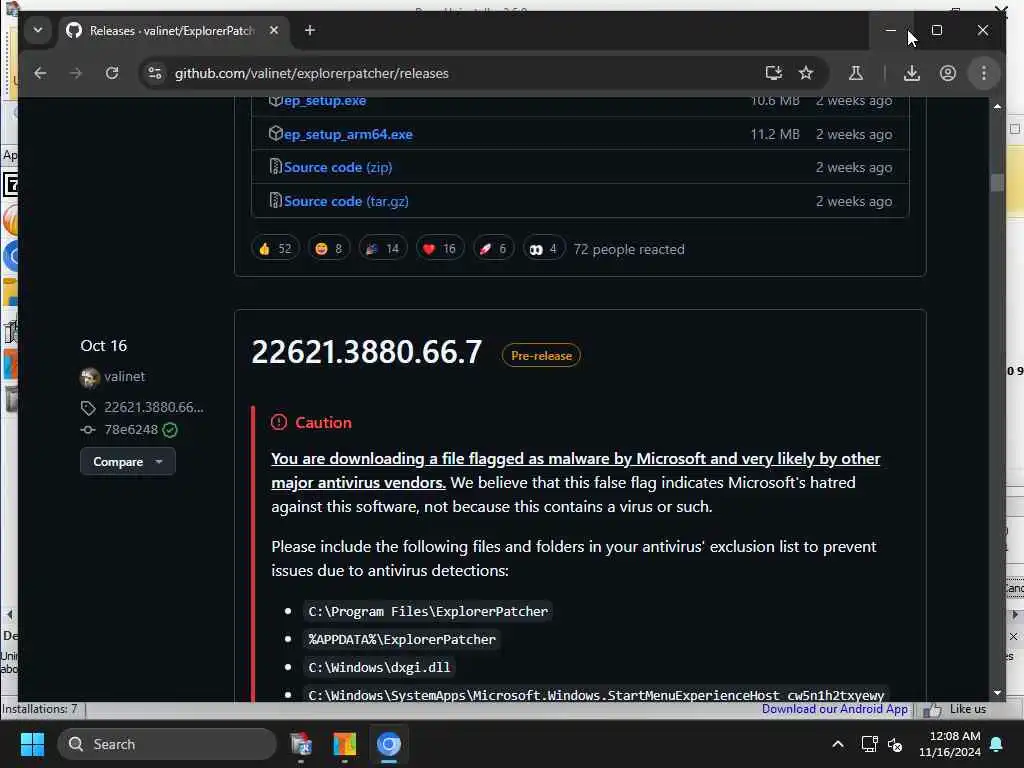Image resolution: width=1024 pixels, height=768 pixels.
Task: Reload the GitHub releases page
Action: tap(112, 73)
